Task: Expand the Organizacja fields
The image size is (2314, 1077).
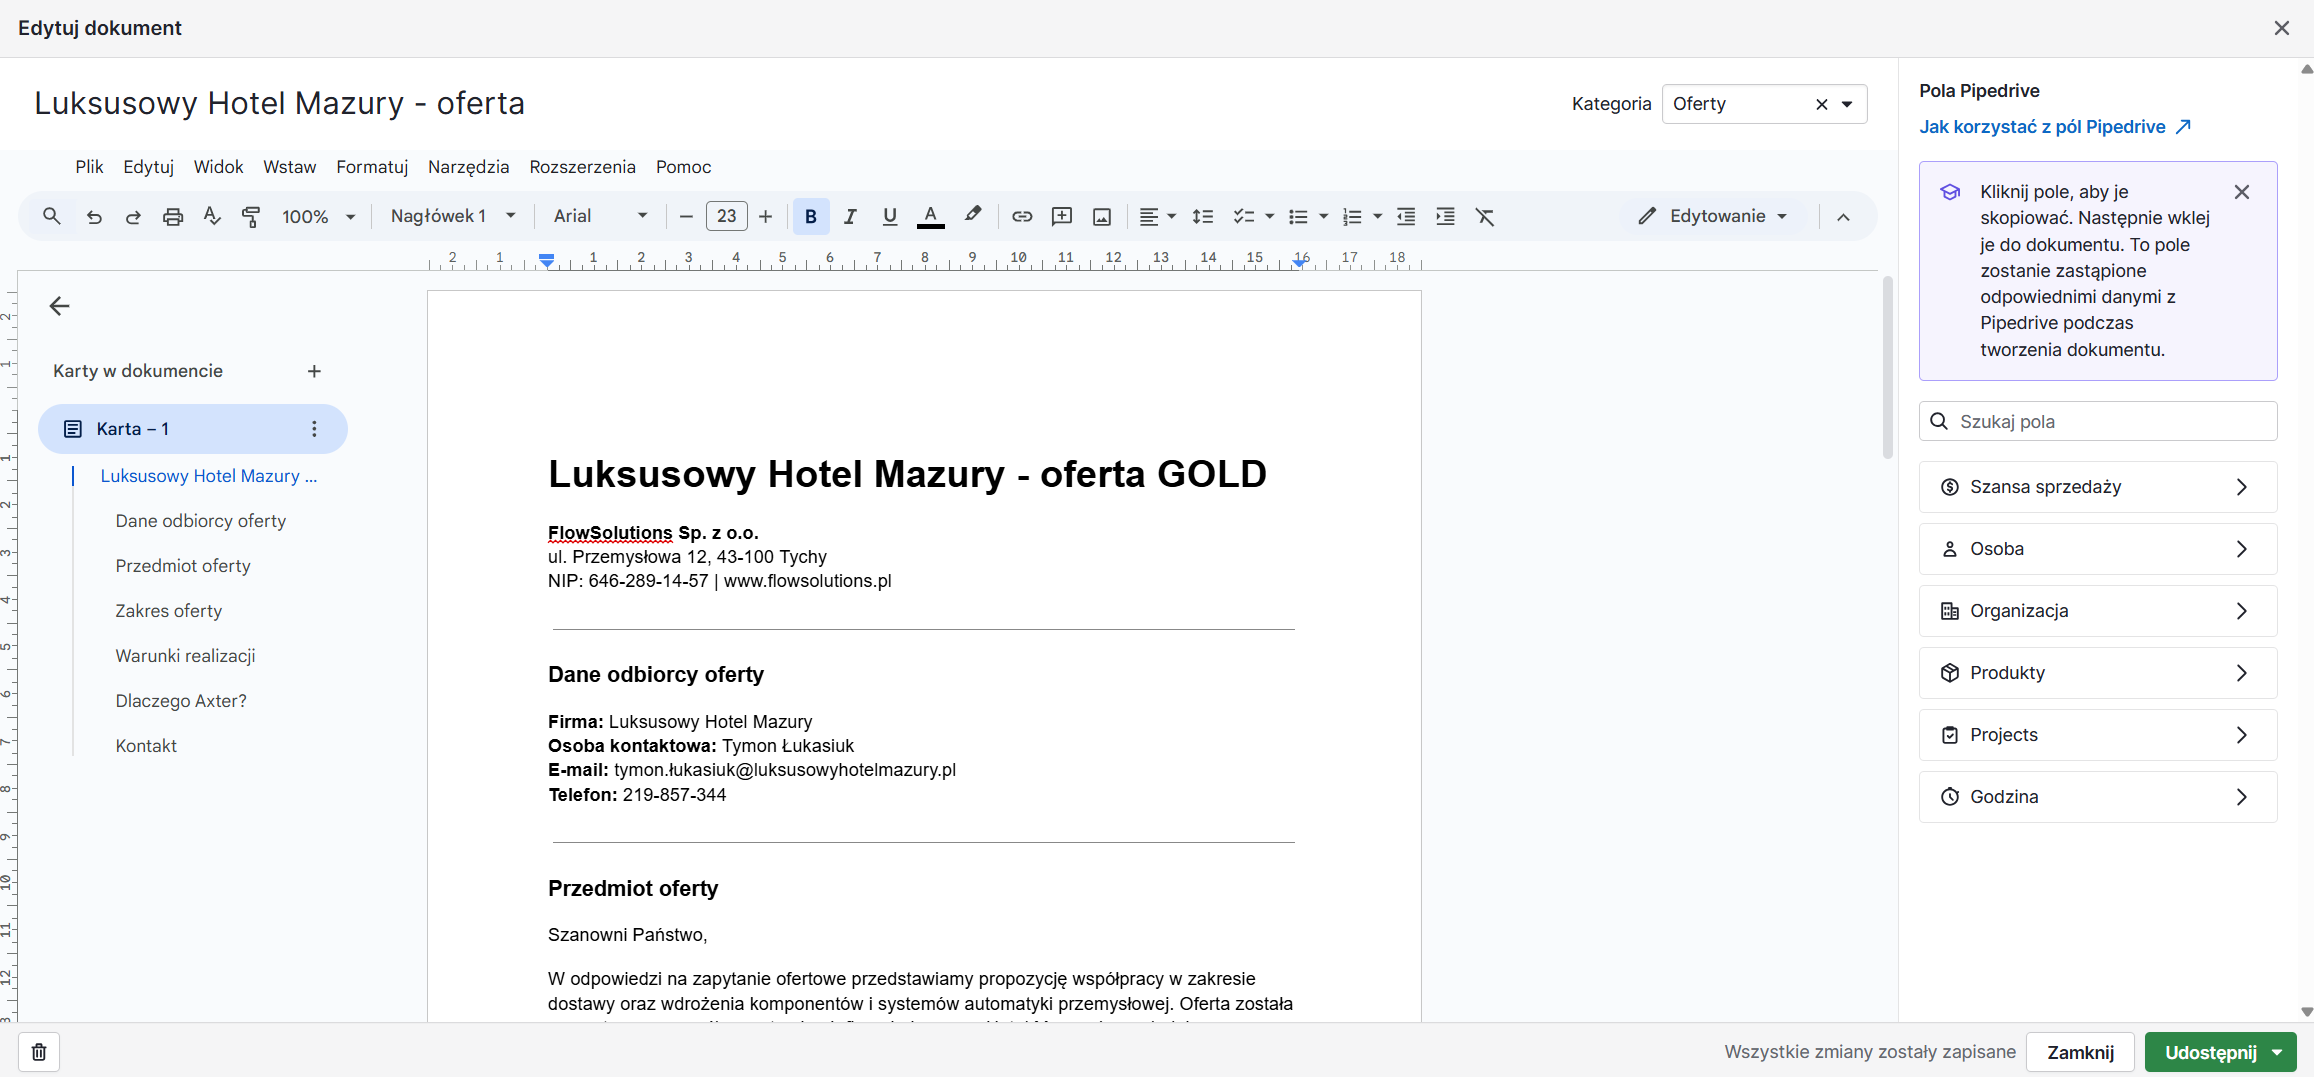Action: click(2098, 611)
